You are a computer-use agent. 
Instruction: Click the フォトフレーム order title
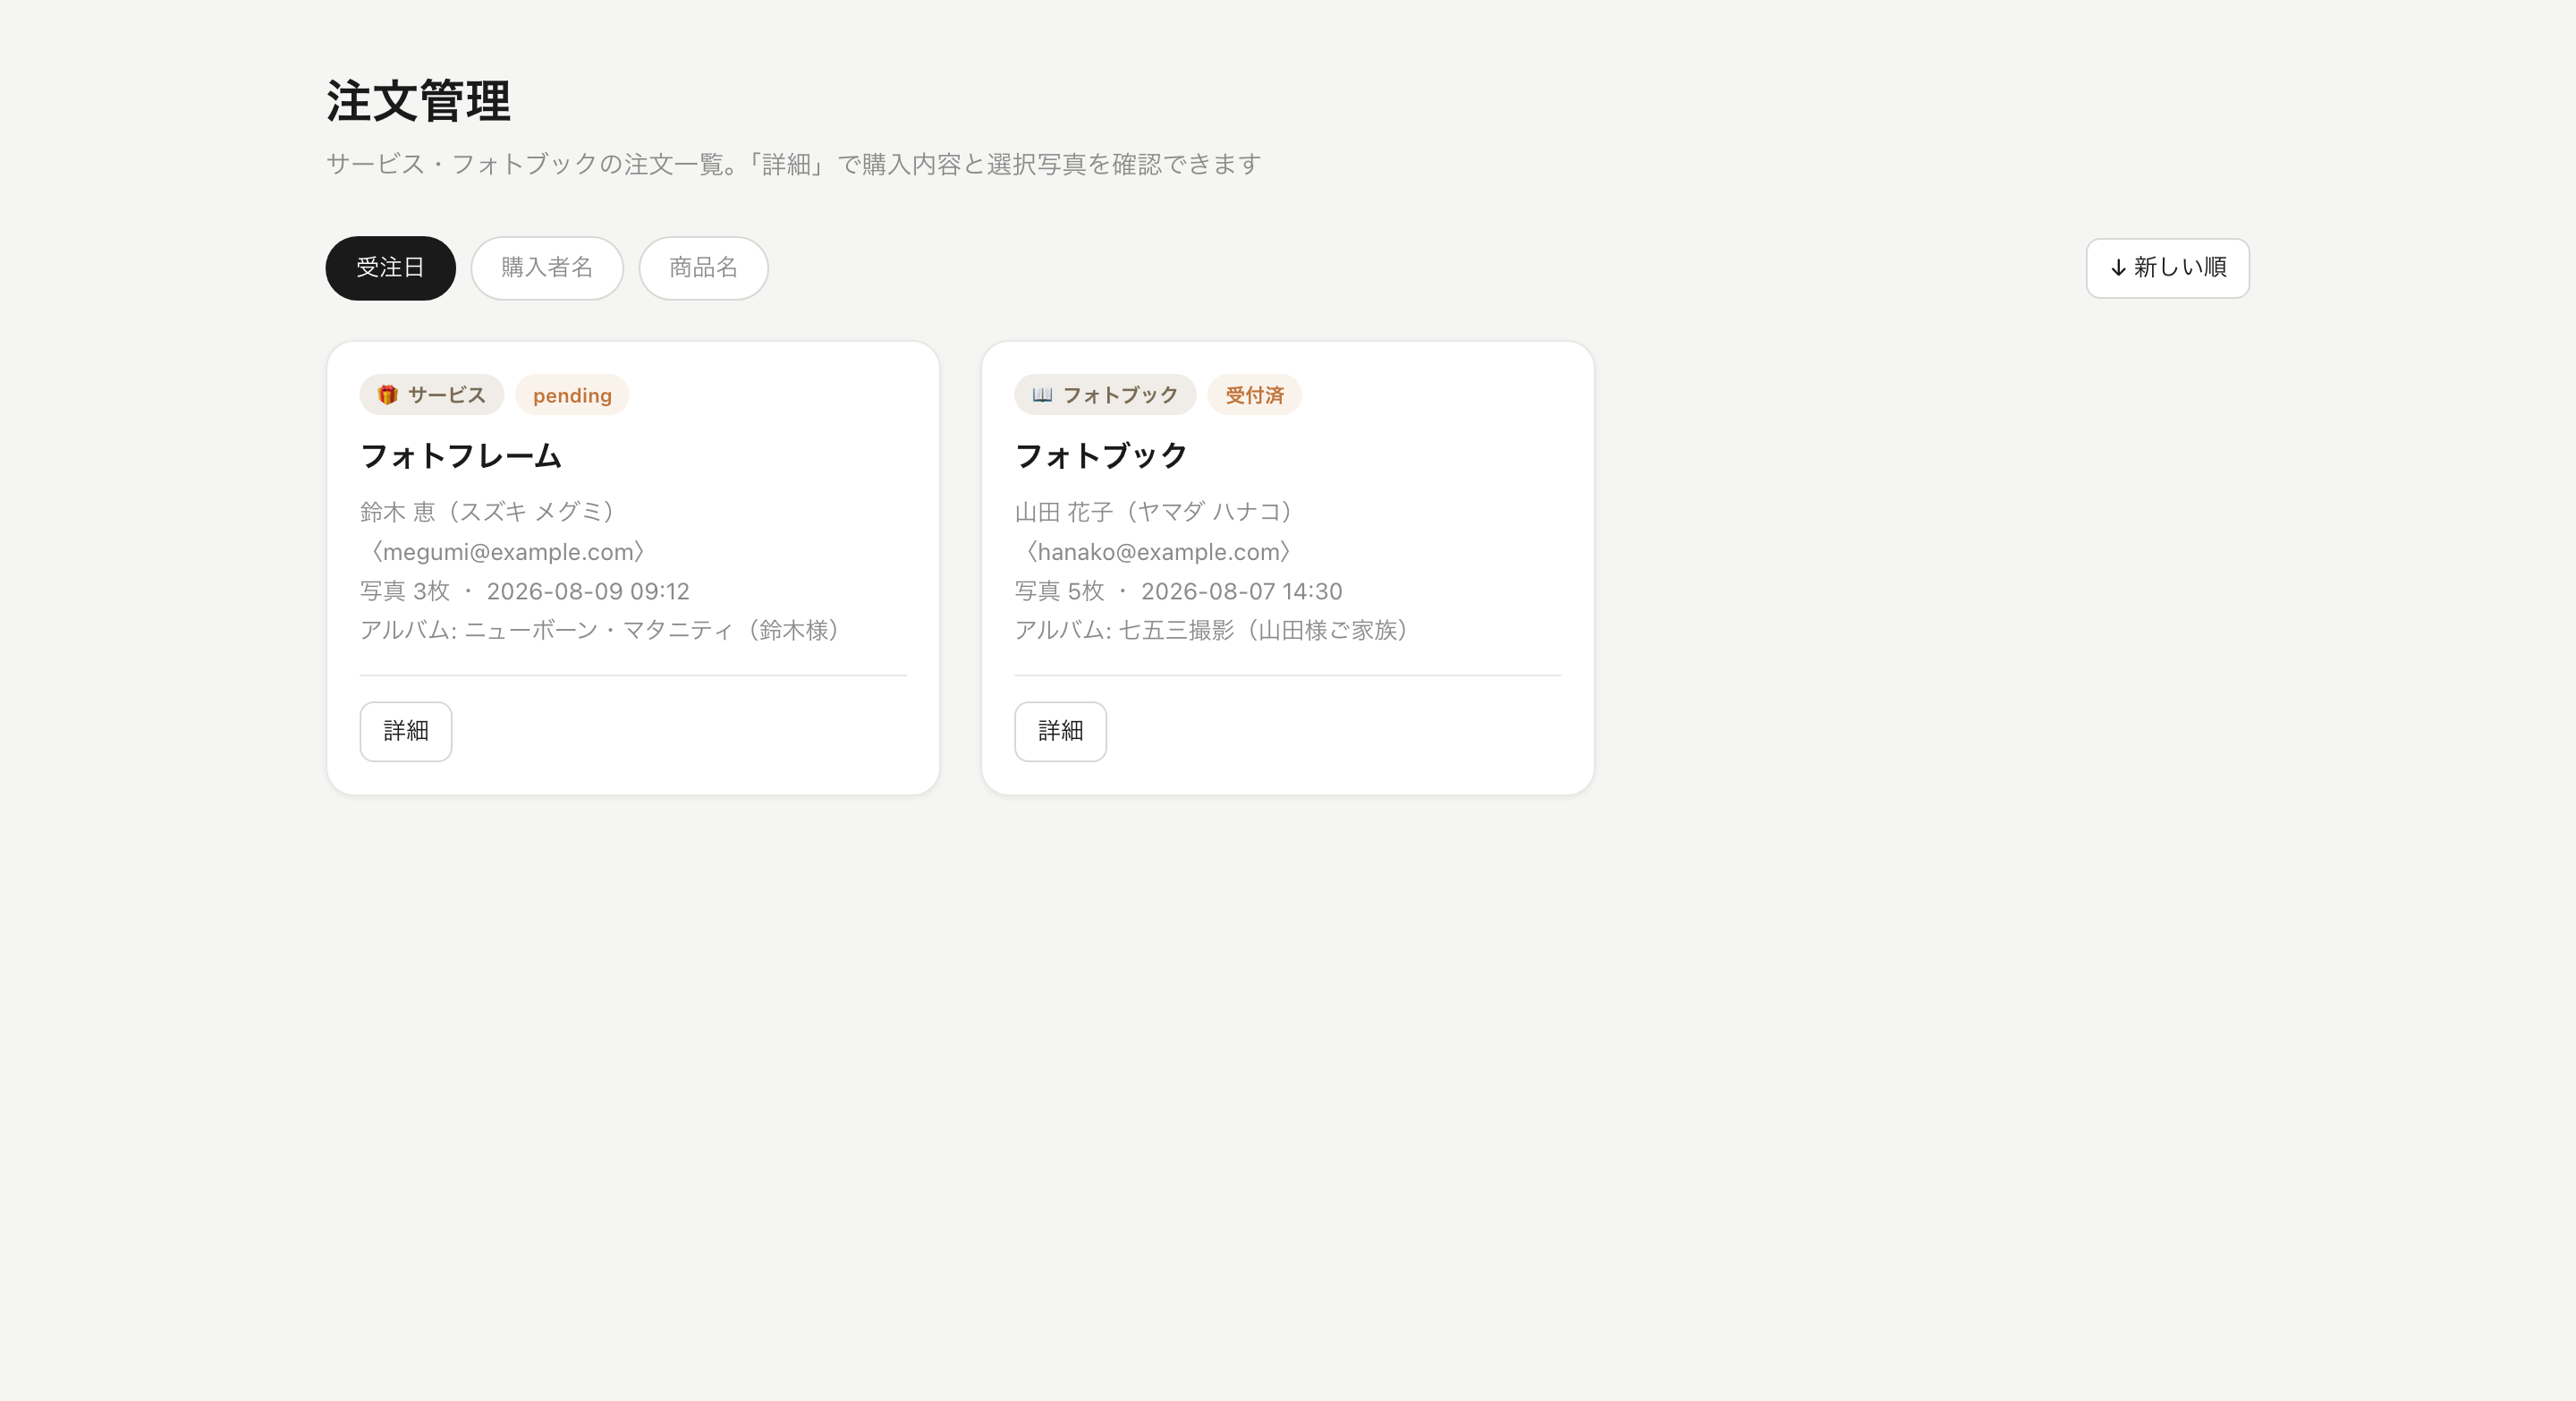point(461,456)
